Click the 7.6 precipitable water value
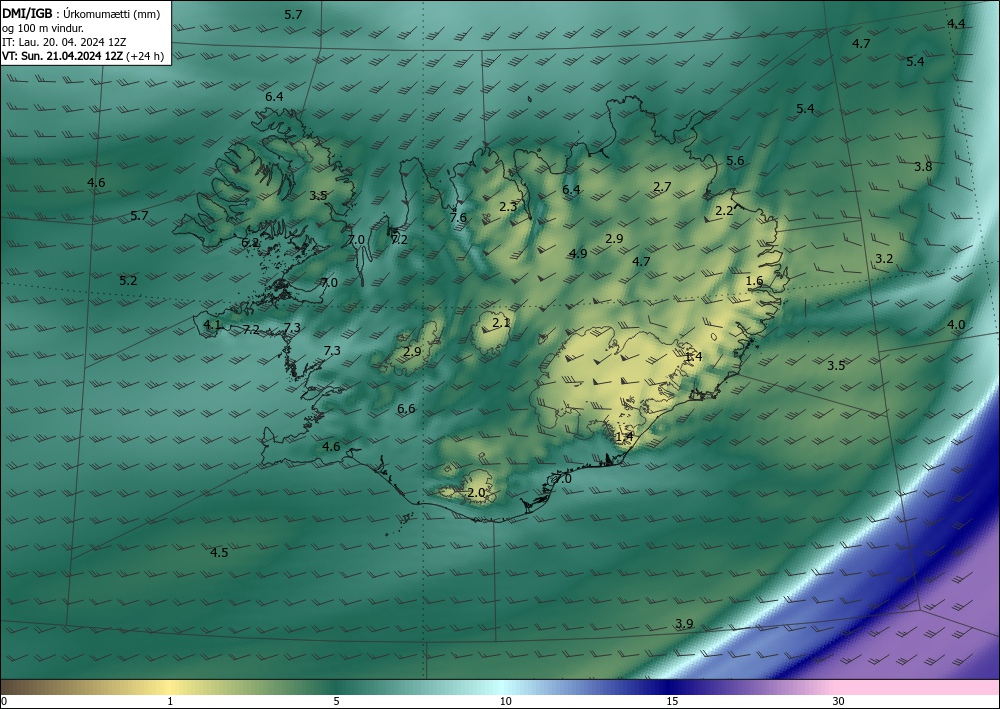 [x=458, y=217]
